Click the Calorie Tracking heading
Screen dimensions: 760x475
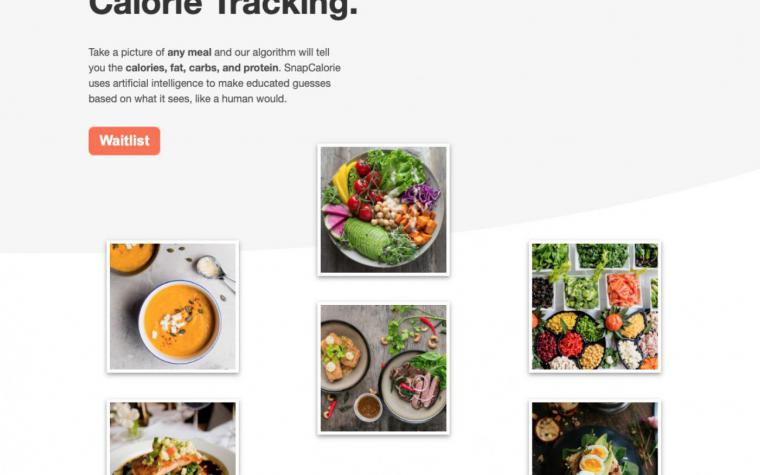[223, 7]
